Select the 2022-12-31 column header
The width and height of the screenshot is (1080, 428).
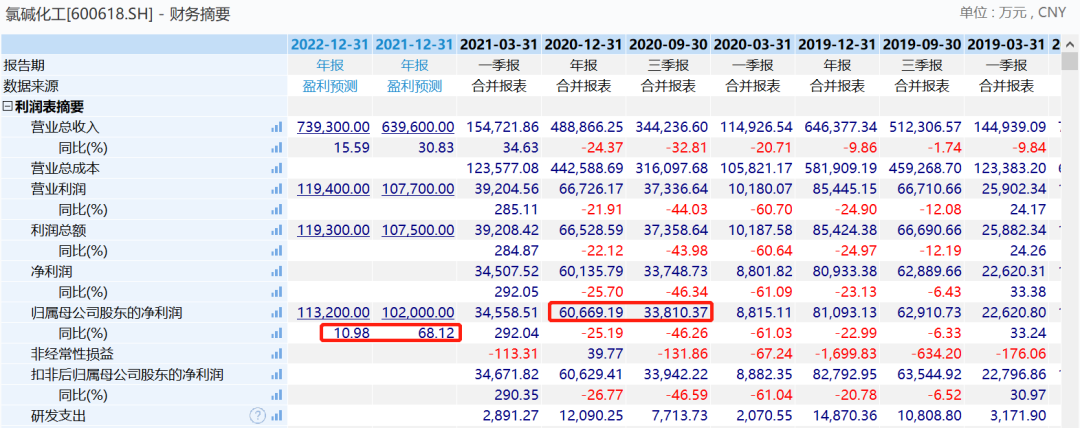click(x=330, y=45)
